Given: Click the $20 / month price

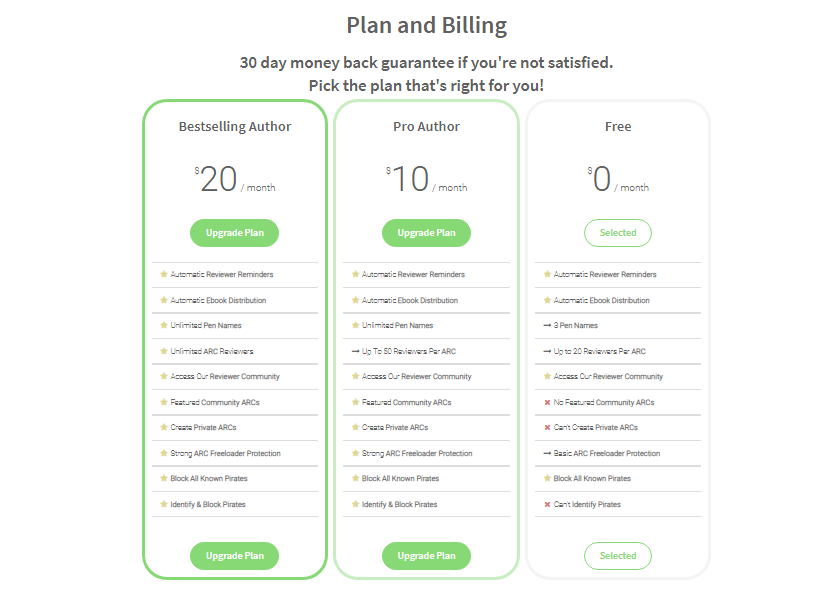Looking at the screenshot, I should tap(235, 180).
